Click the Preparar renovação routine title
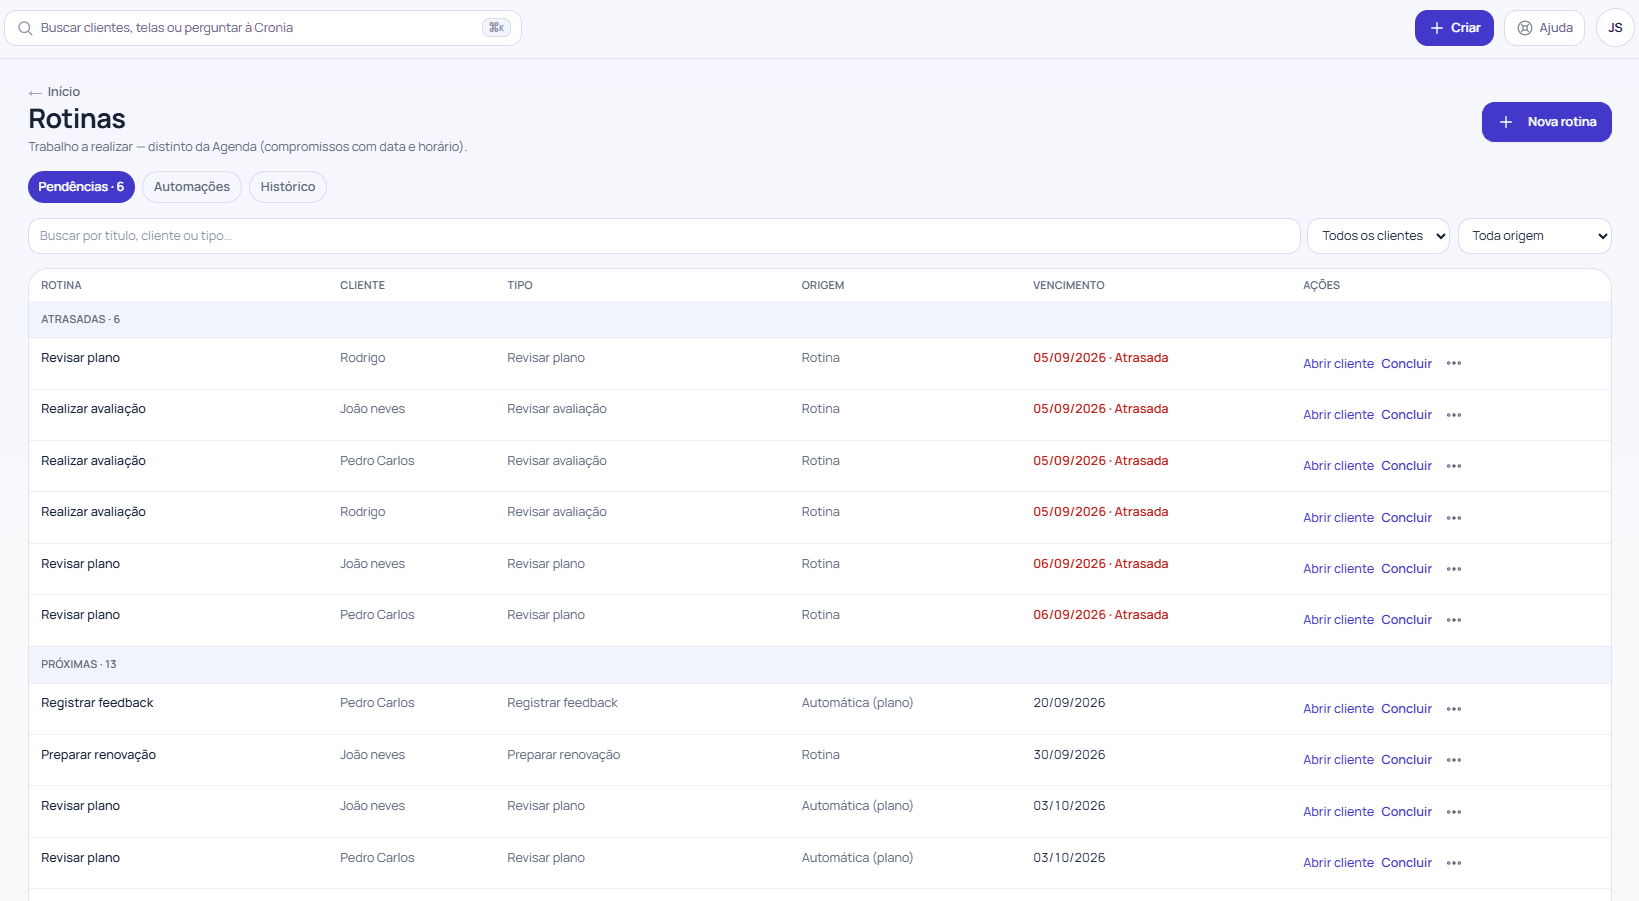The width and height of the screenshot is (1639, 901). click(98, 755)
